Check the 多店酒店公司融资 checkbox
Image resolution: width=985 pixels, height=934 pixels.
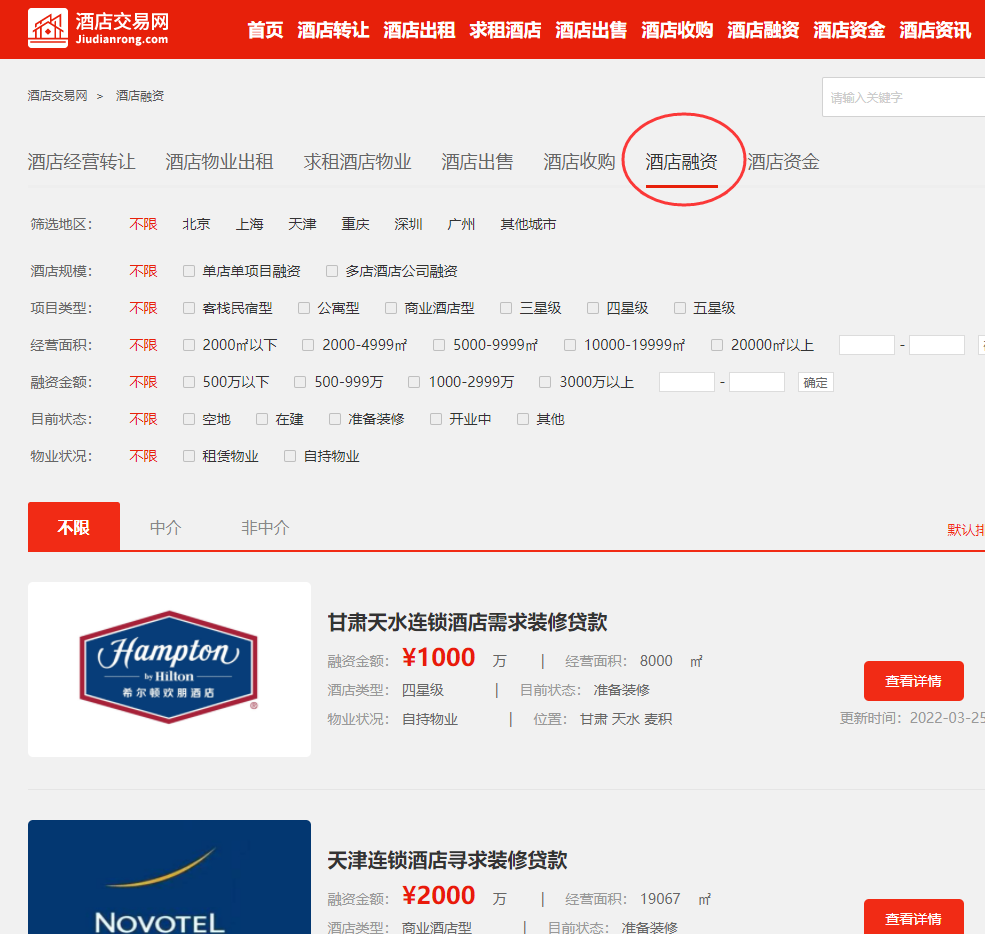(332, 271)
